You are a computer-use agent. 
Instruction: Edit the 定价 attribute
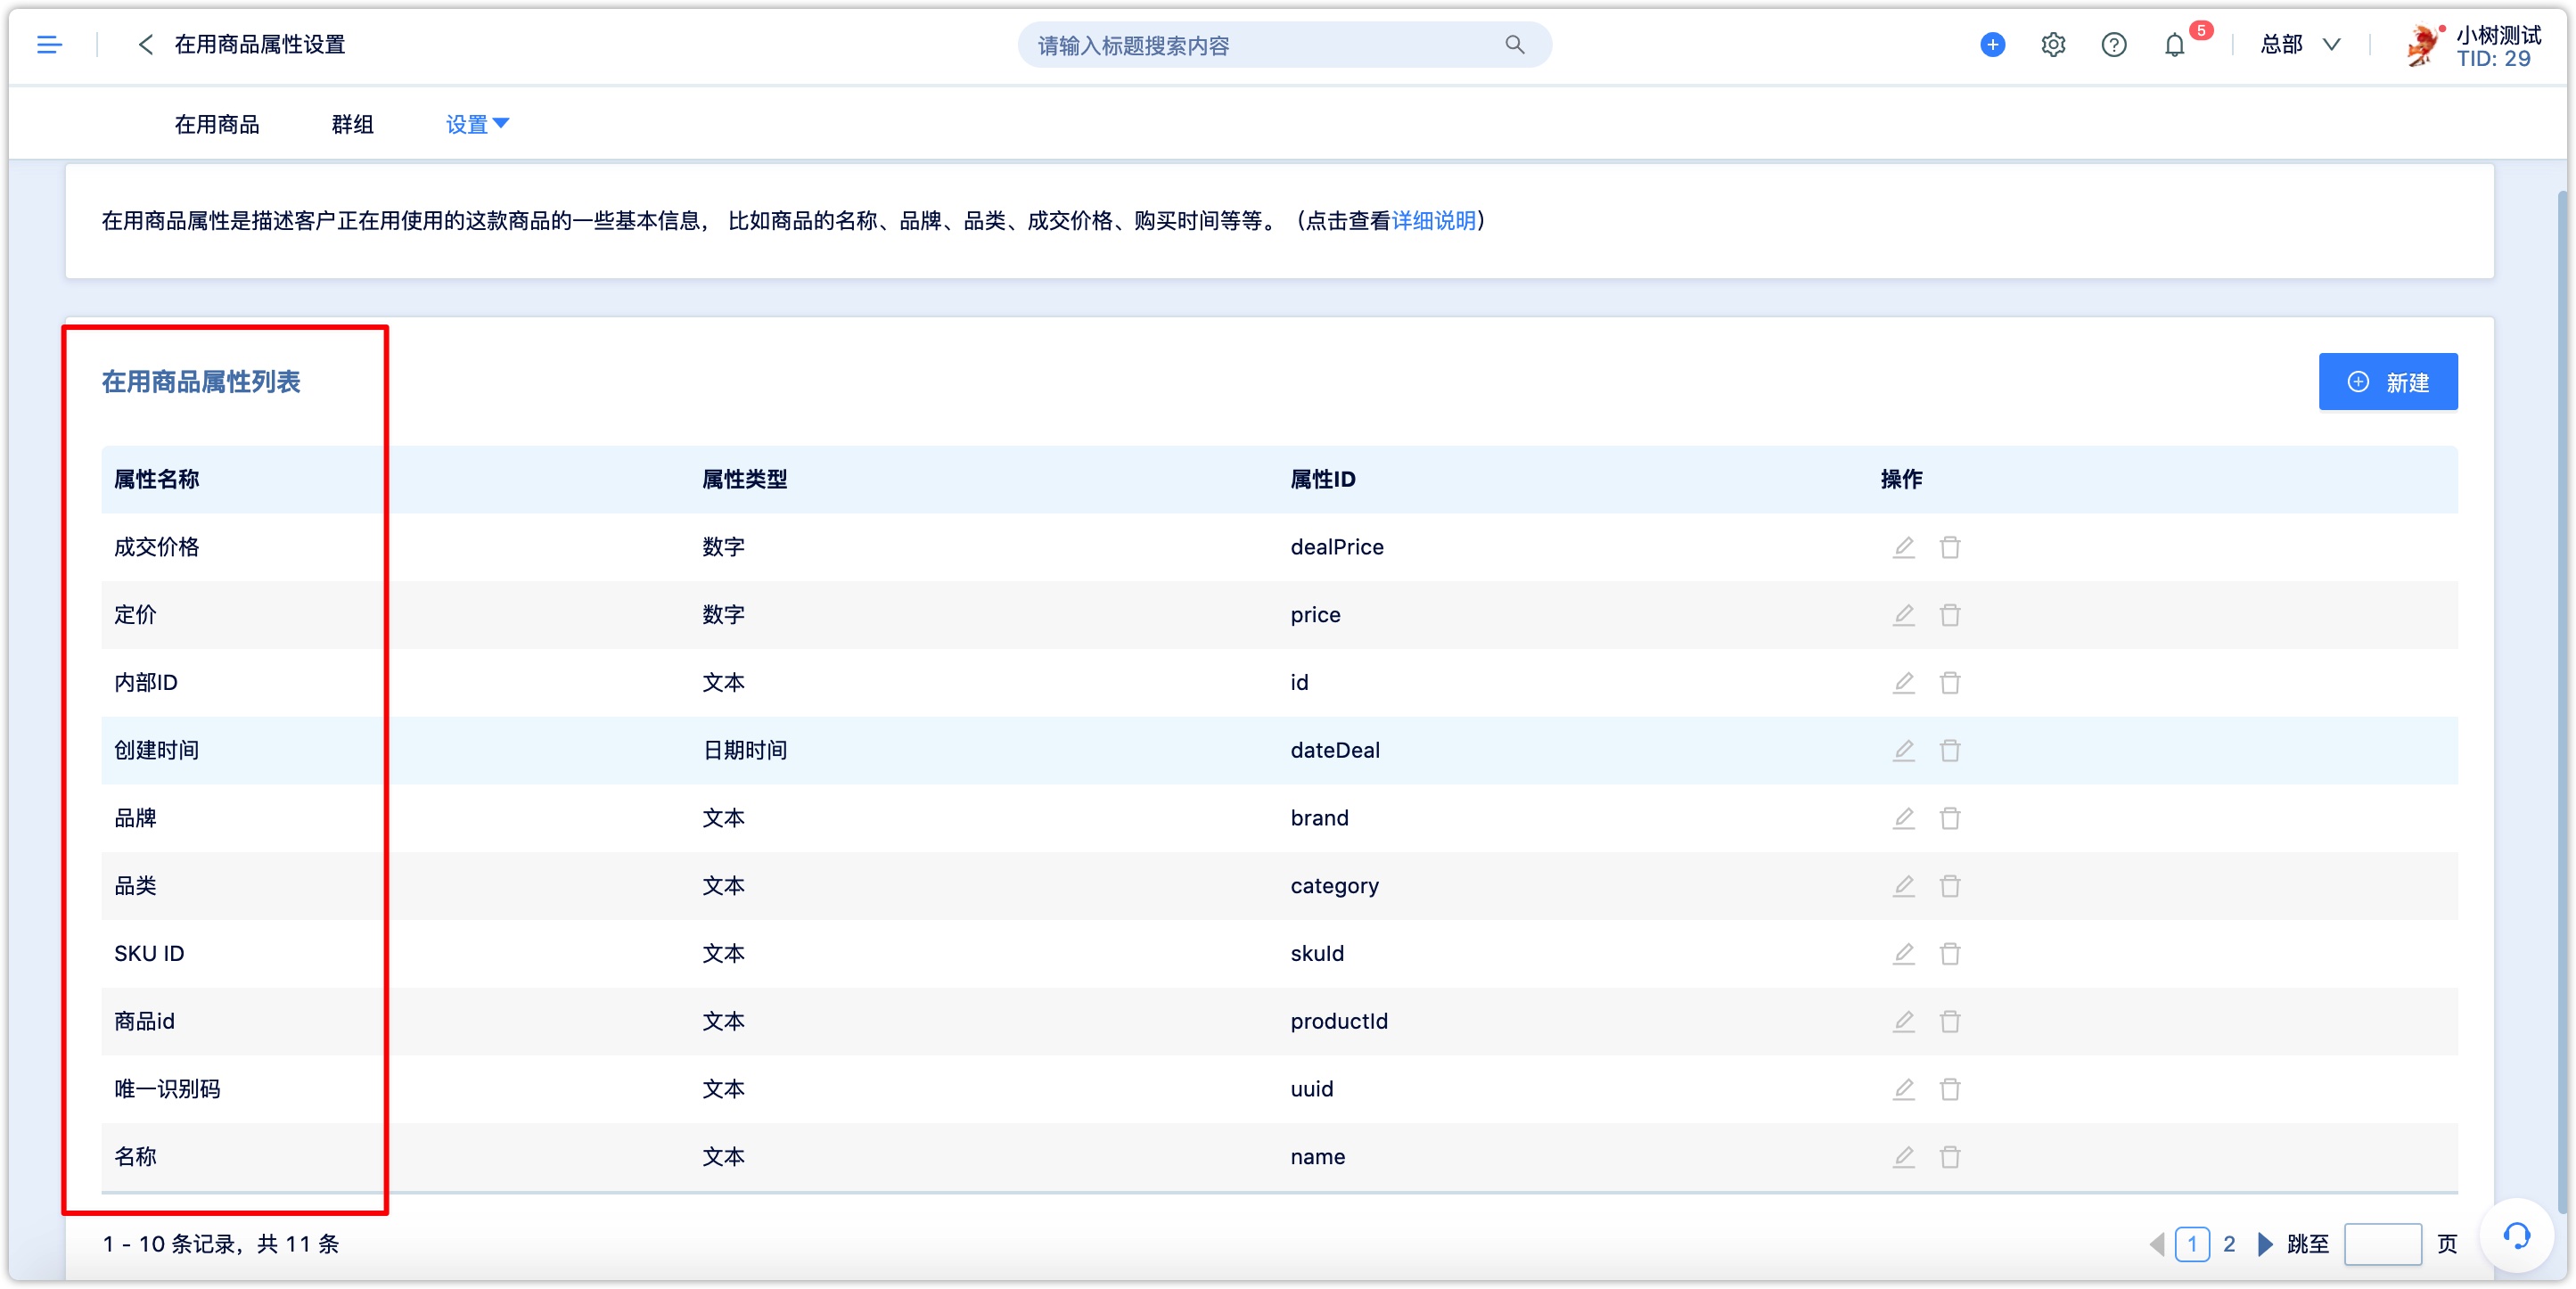point(1903,615)
